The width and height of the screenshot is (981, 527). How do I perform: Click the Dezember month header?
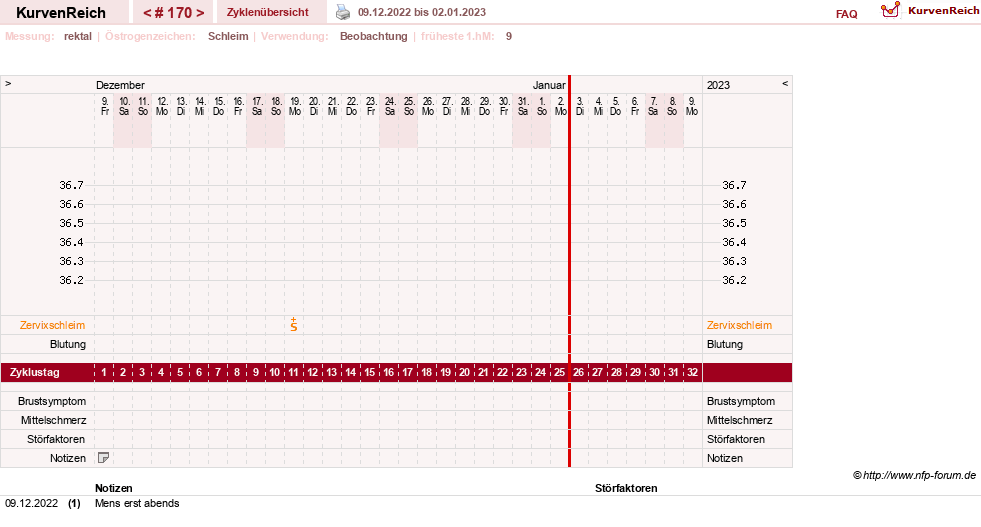tap(120, 85)
